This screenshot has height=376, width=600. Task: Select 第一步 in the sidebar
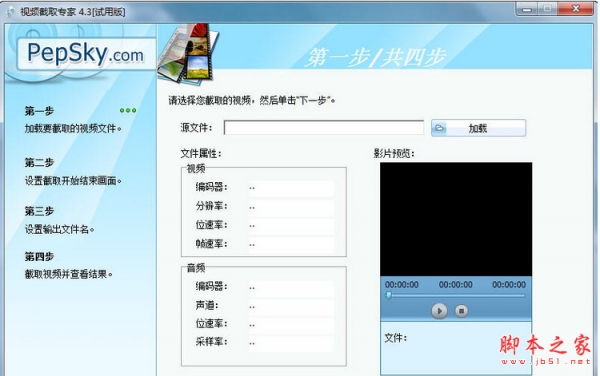pos(39,111)
